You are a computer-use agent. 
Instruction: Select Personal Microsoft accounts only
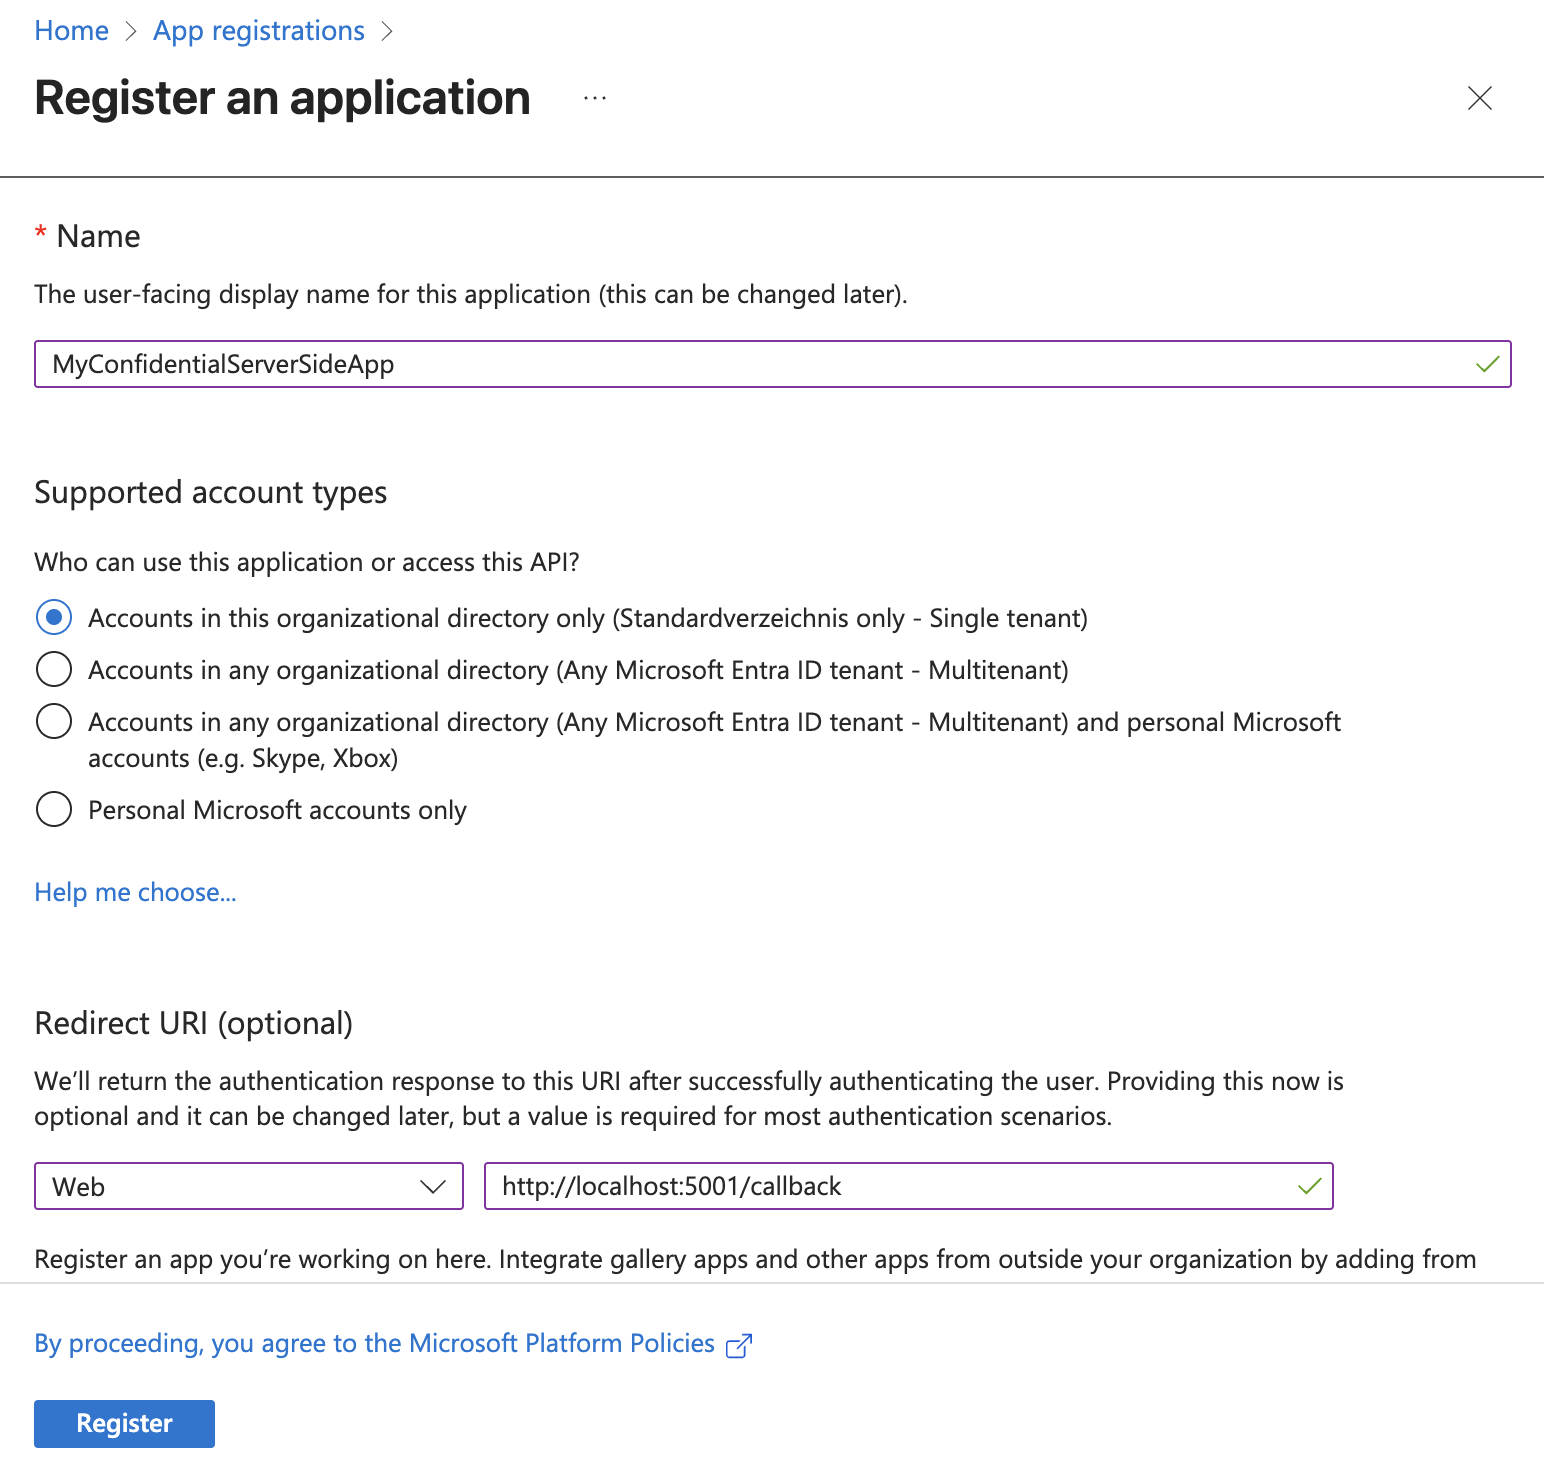coord(54,810)
